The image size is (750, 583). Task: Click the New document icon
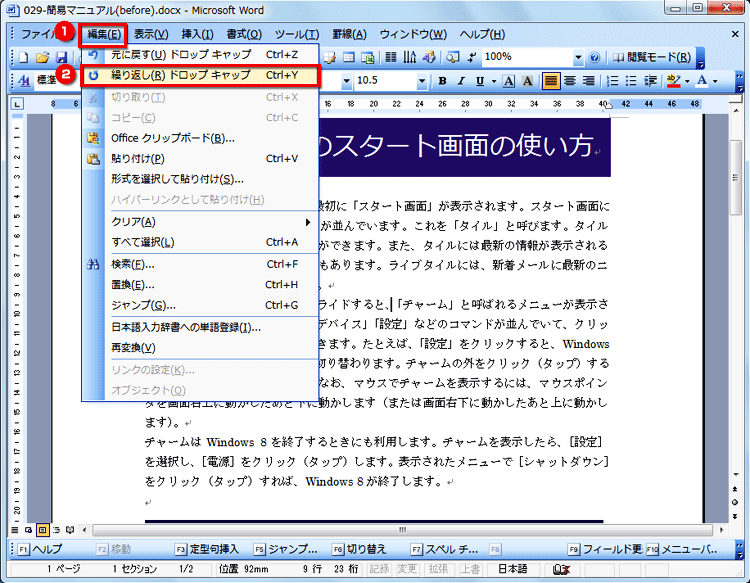(x=23, y=57)
